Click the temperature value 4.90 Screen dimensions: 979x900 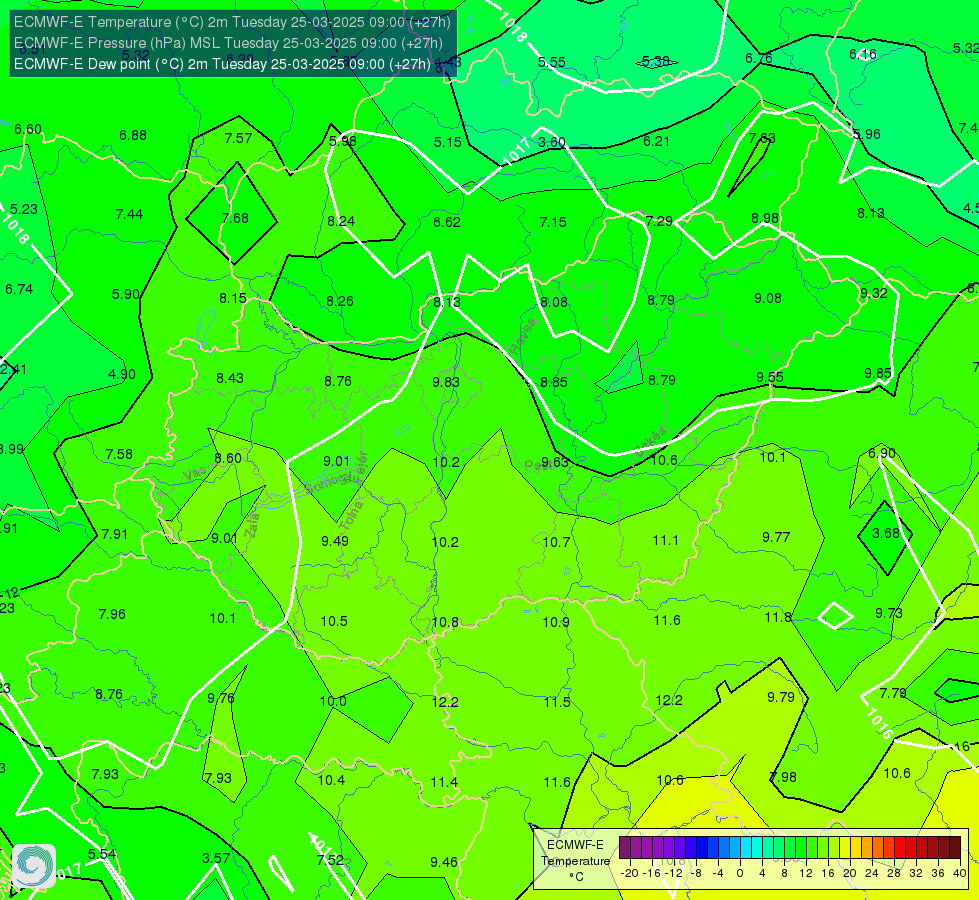tap(122, 375)
